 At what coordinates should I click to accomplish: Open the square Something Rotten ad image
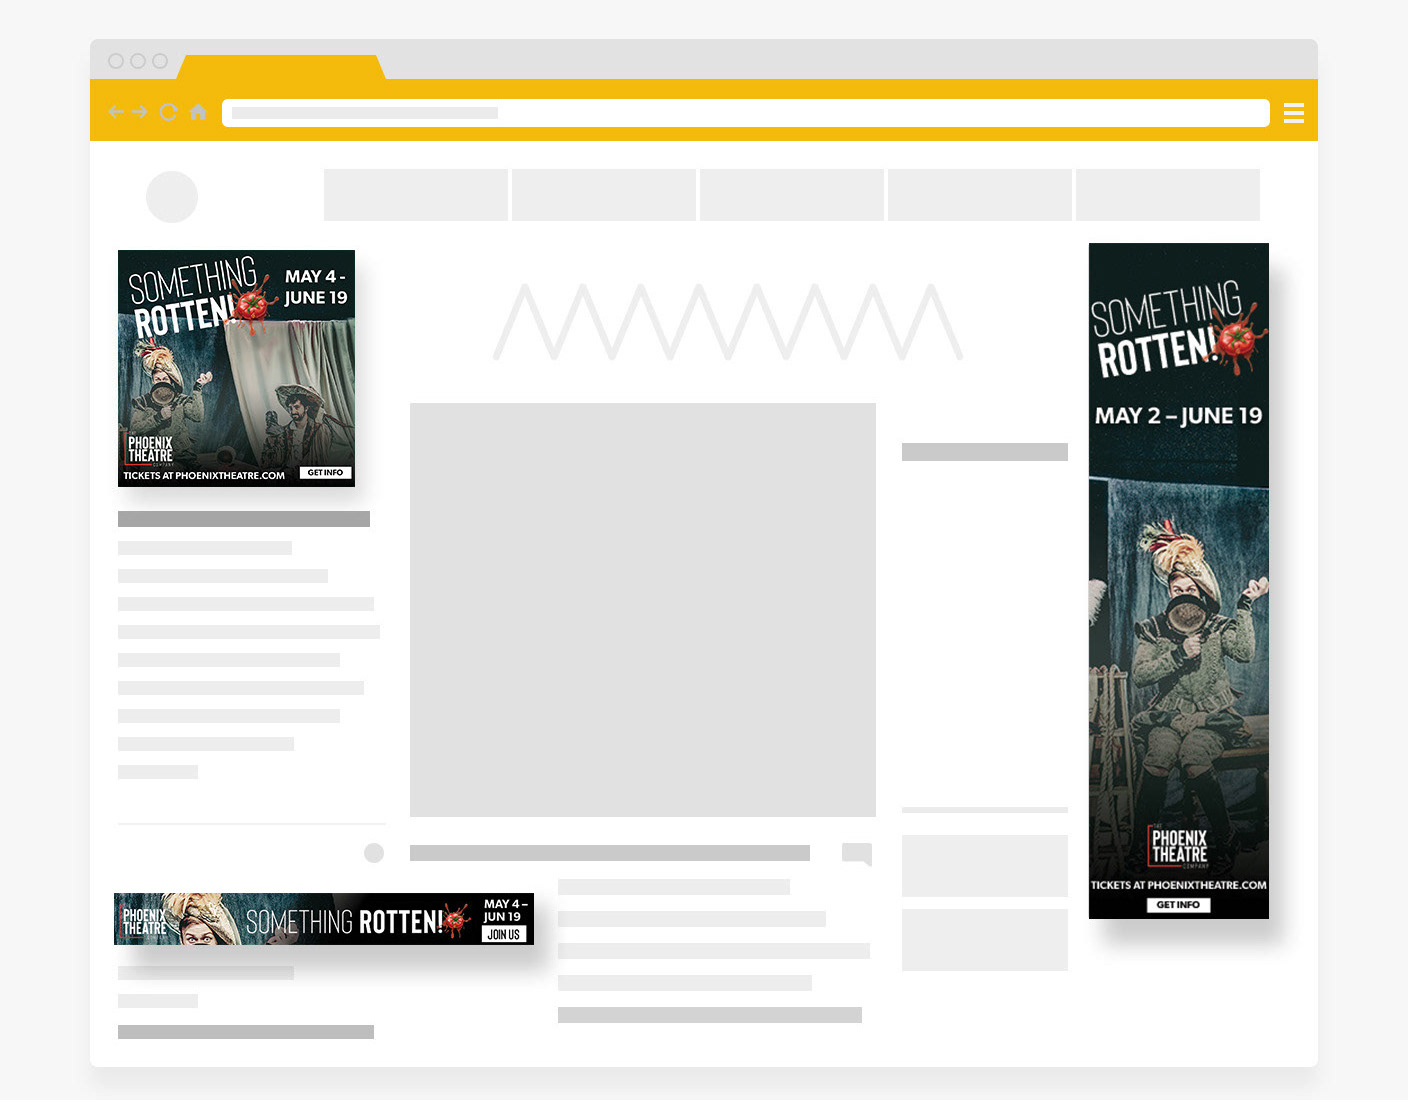coord(236,368)
